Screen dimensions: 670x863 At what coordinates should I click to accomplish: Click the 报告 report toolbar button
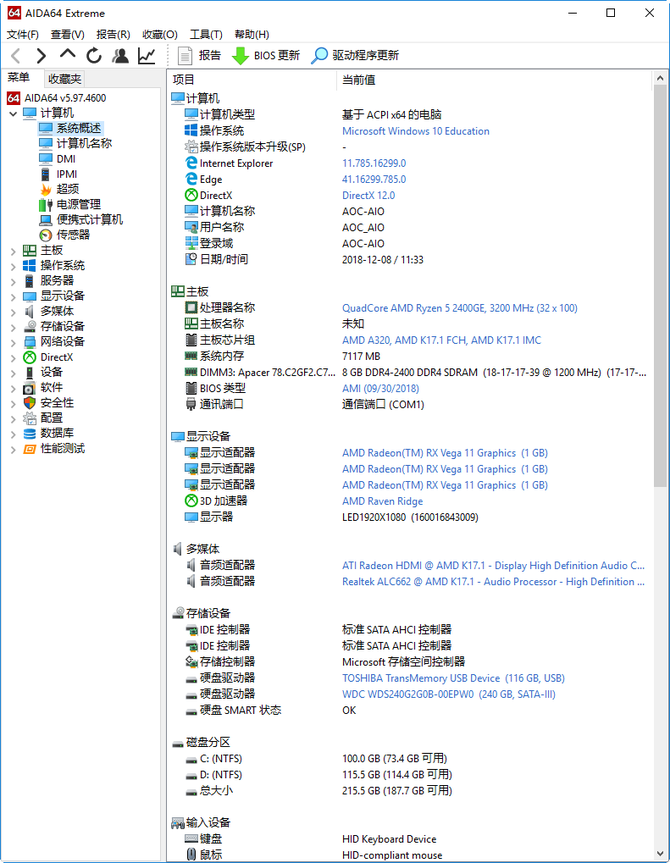point(199,56)
